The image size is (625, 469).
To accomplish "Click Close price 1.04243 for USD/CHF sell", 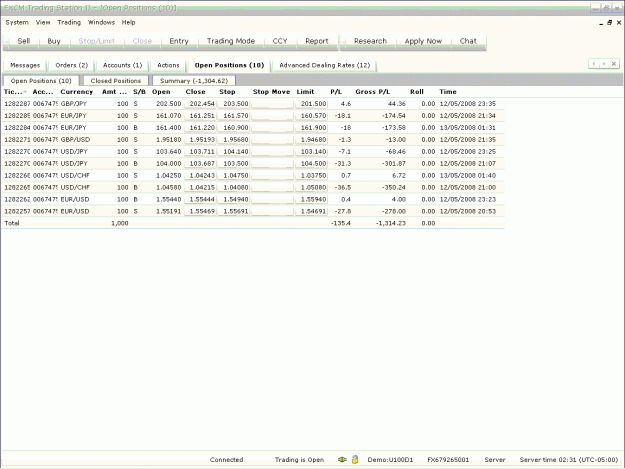I will click(x=200, y=176).
